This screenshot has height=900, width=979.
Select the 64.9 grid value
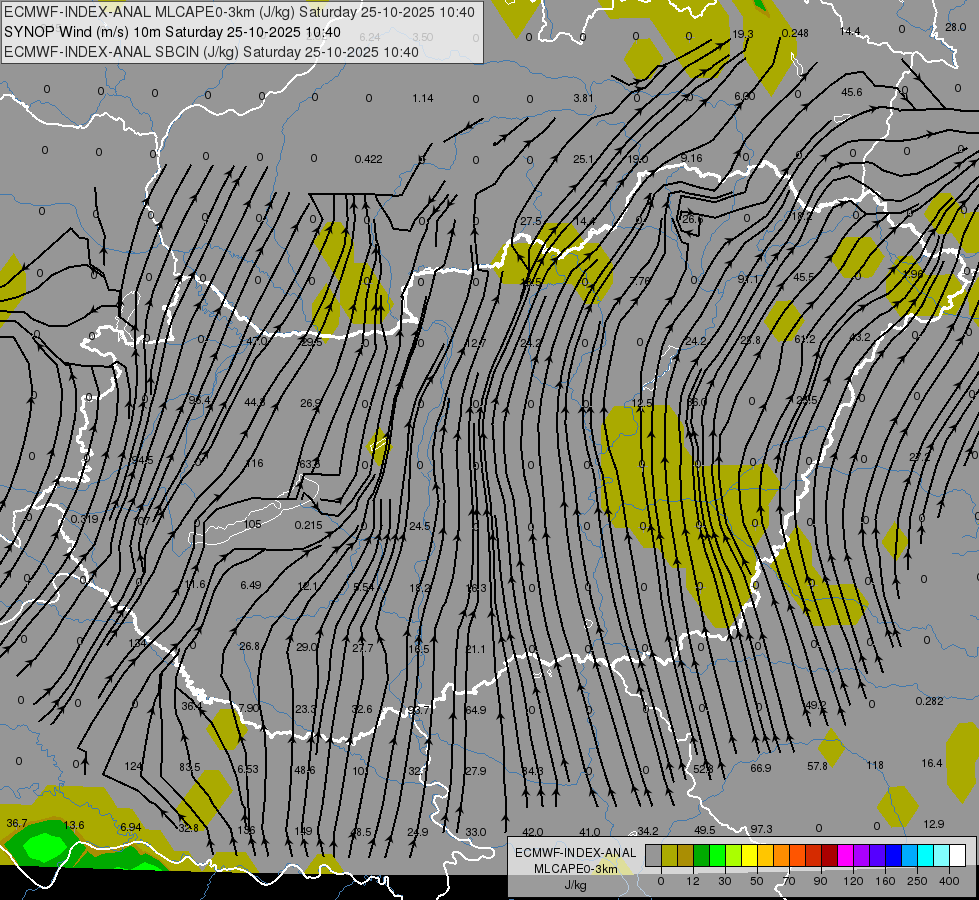pyautogui.click(x=476, y=710)
